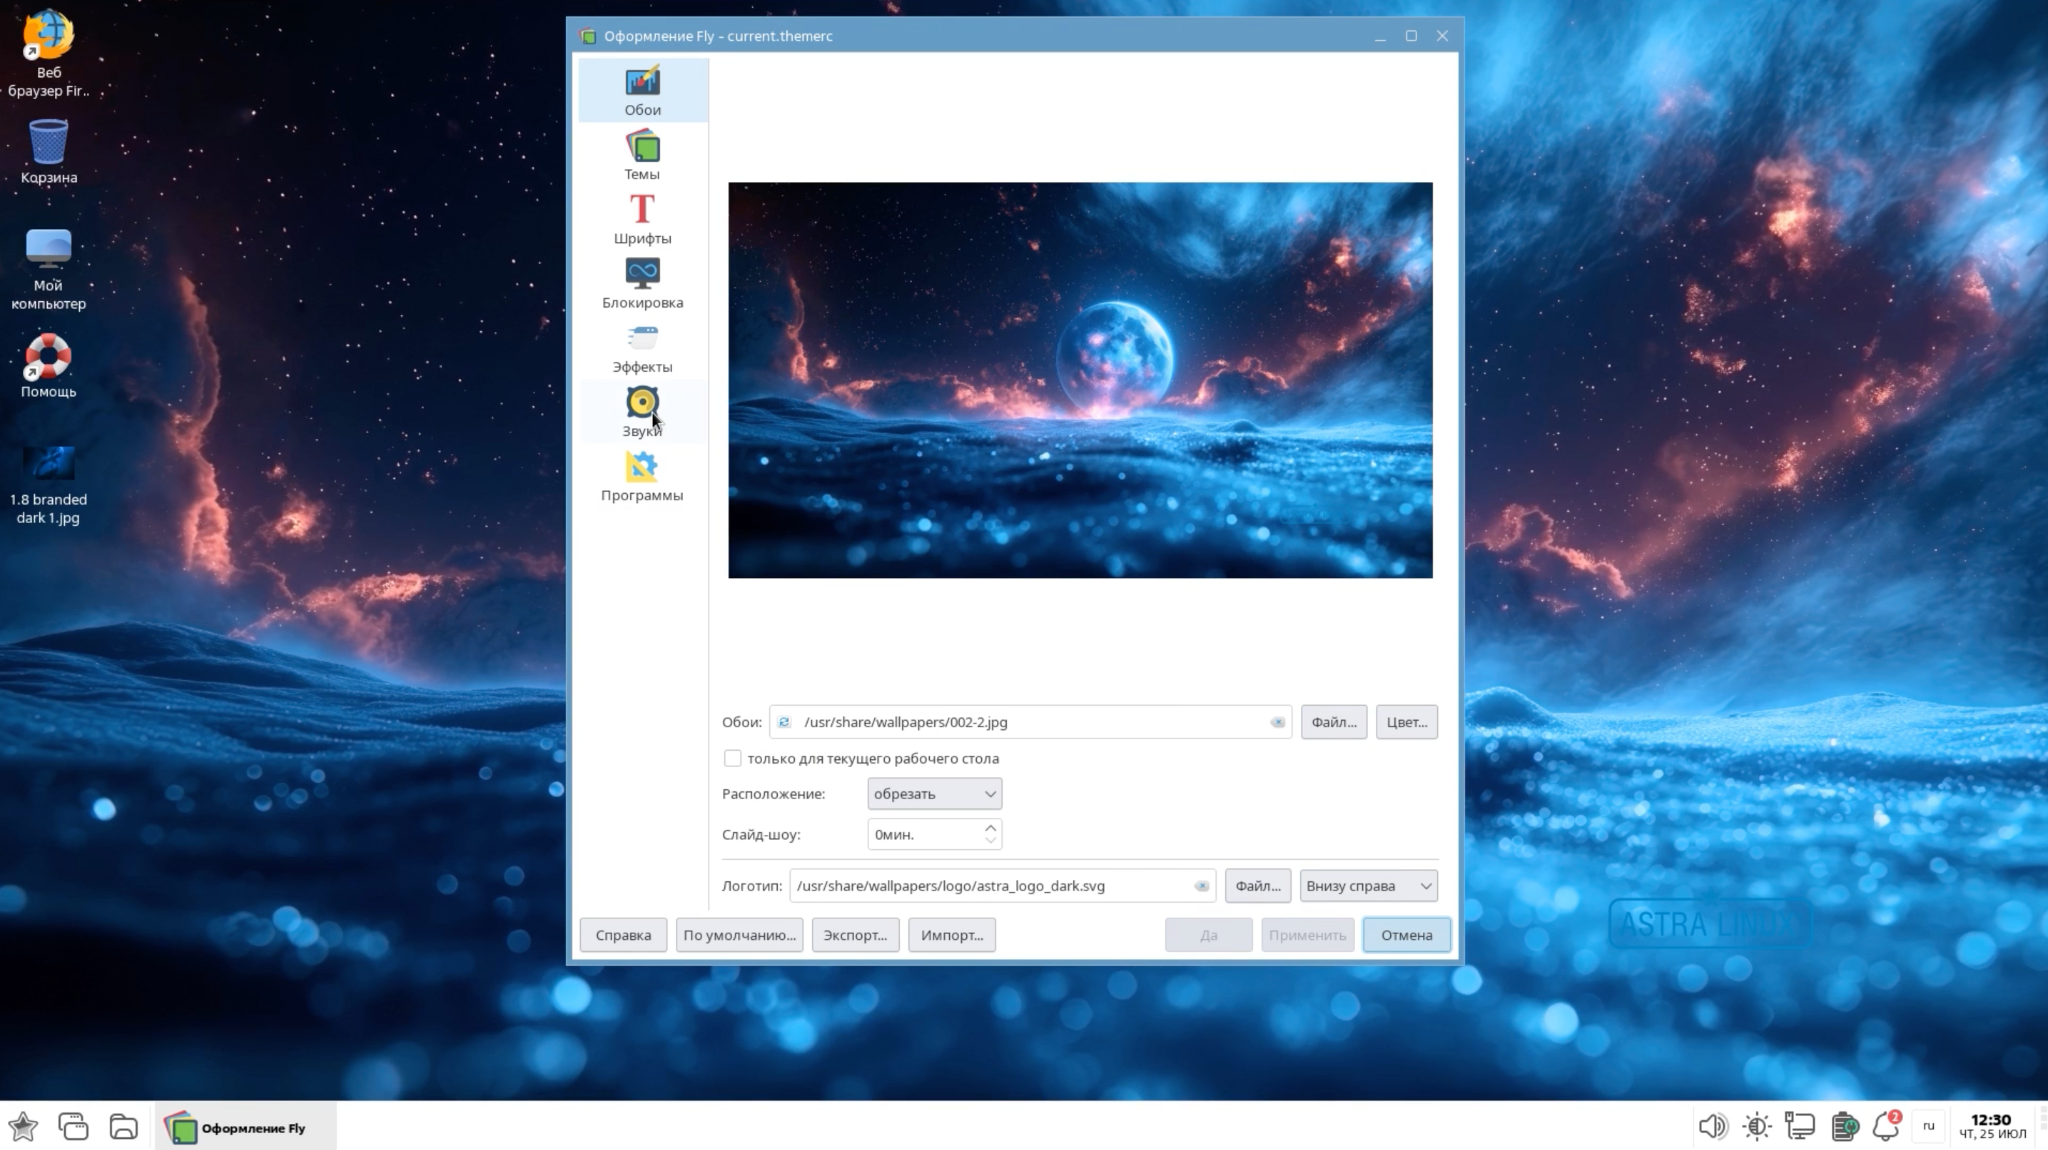2048x1150 pixels.
Task: Open the Блокировка (Lock screen) section
Action: click(x=642, y=282)
